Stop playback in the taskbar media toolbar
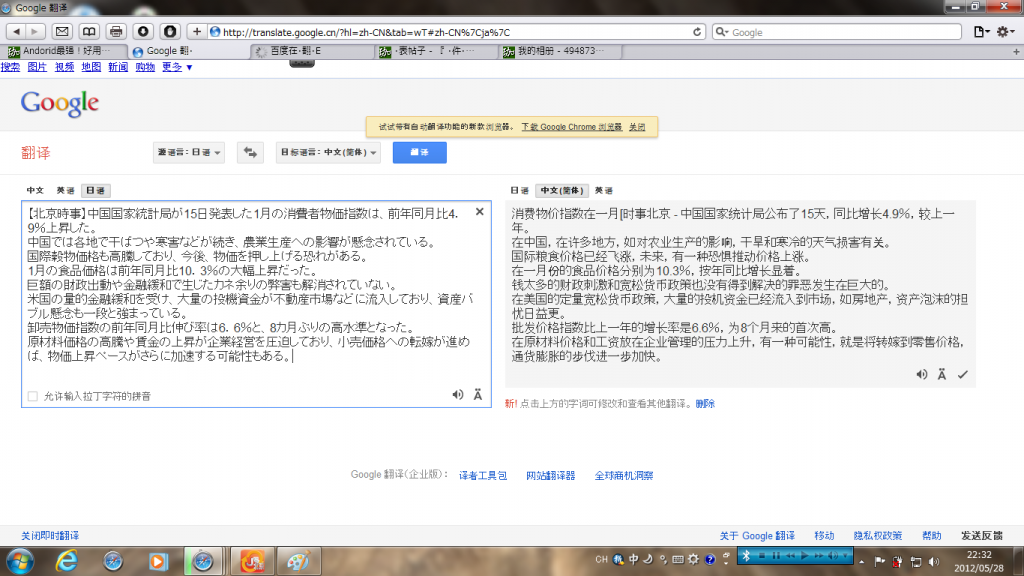This screenshot has height=576, width=1024. click(761, 556)
